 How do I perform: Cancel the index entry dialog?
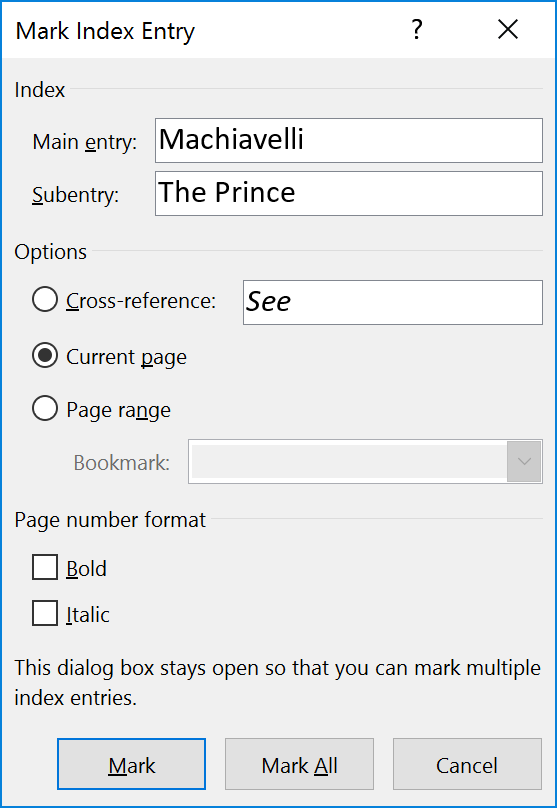467,764
